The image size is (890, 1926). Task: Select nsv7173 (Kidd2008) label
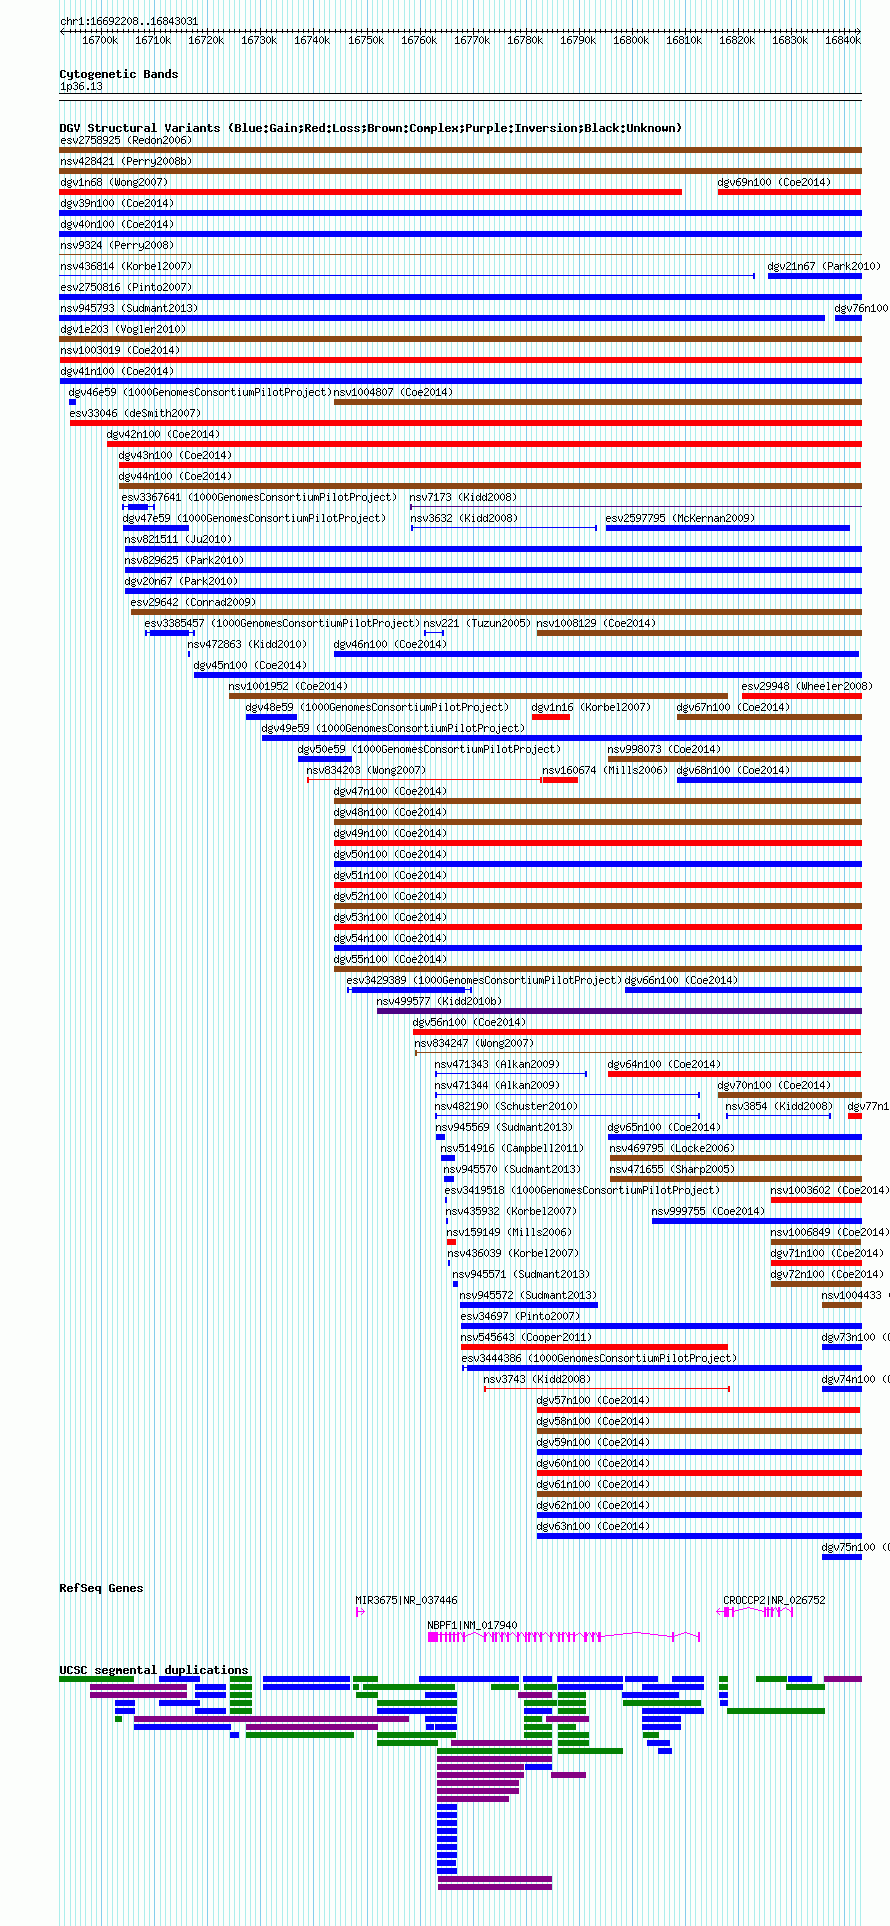(x=464, y=497)
